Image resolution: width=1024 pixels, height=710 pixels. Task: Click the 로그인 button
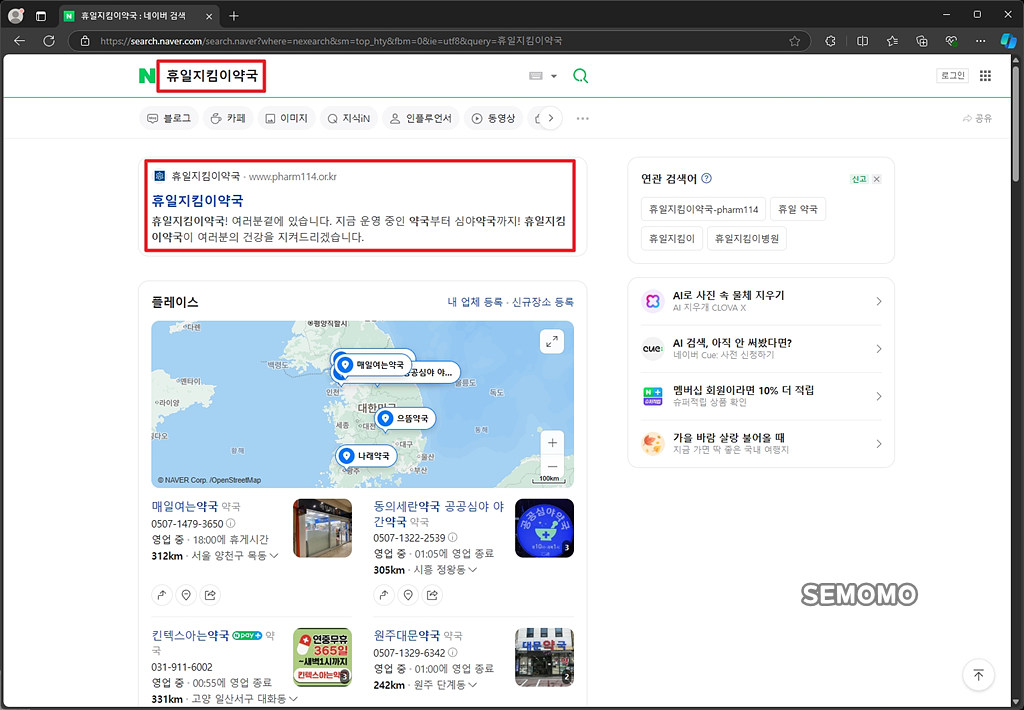pyautogui.click(x=953, y=76)
